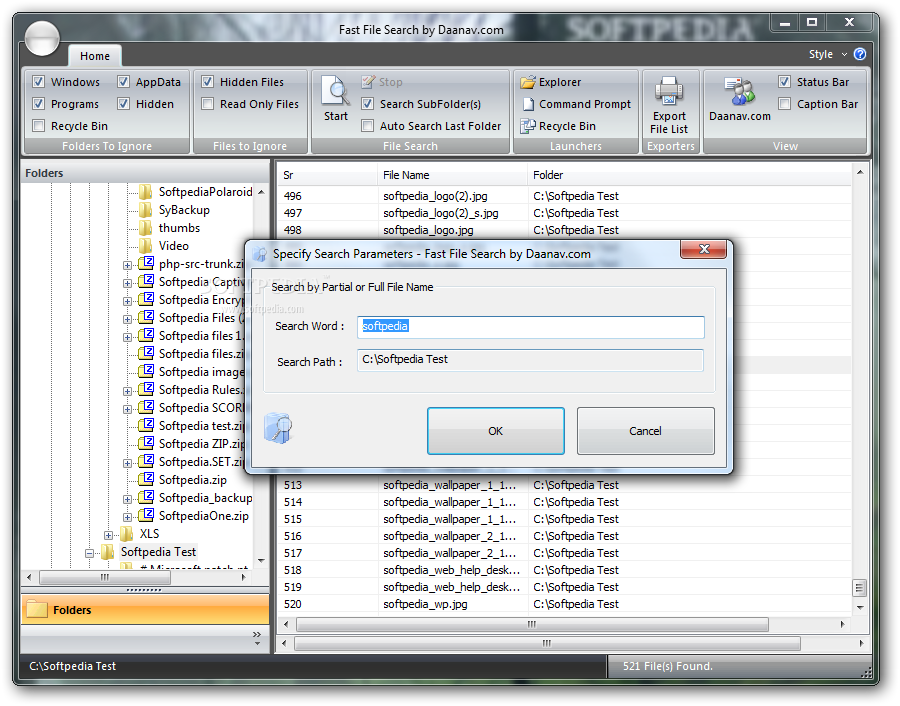Enable Auto Search Last Folder

click(367, 126)
